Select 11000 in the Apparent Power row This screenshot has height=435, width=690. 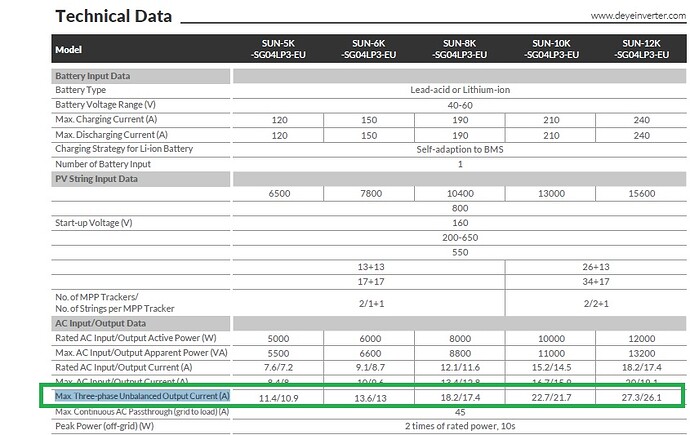pyautogui.click(x=551, y=354)
